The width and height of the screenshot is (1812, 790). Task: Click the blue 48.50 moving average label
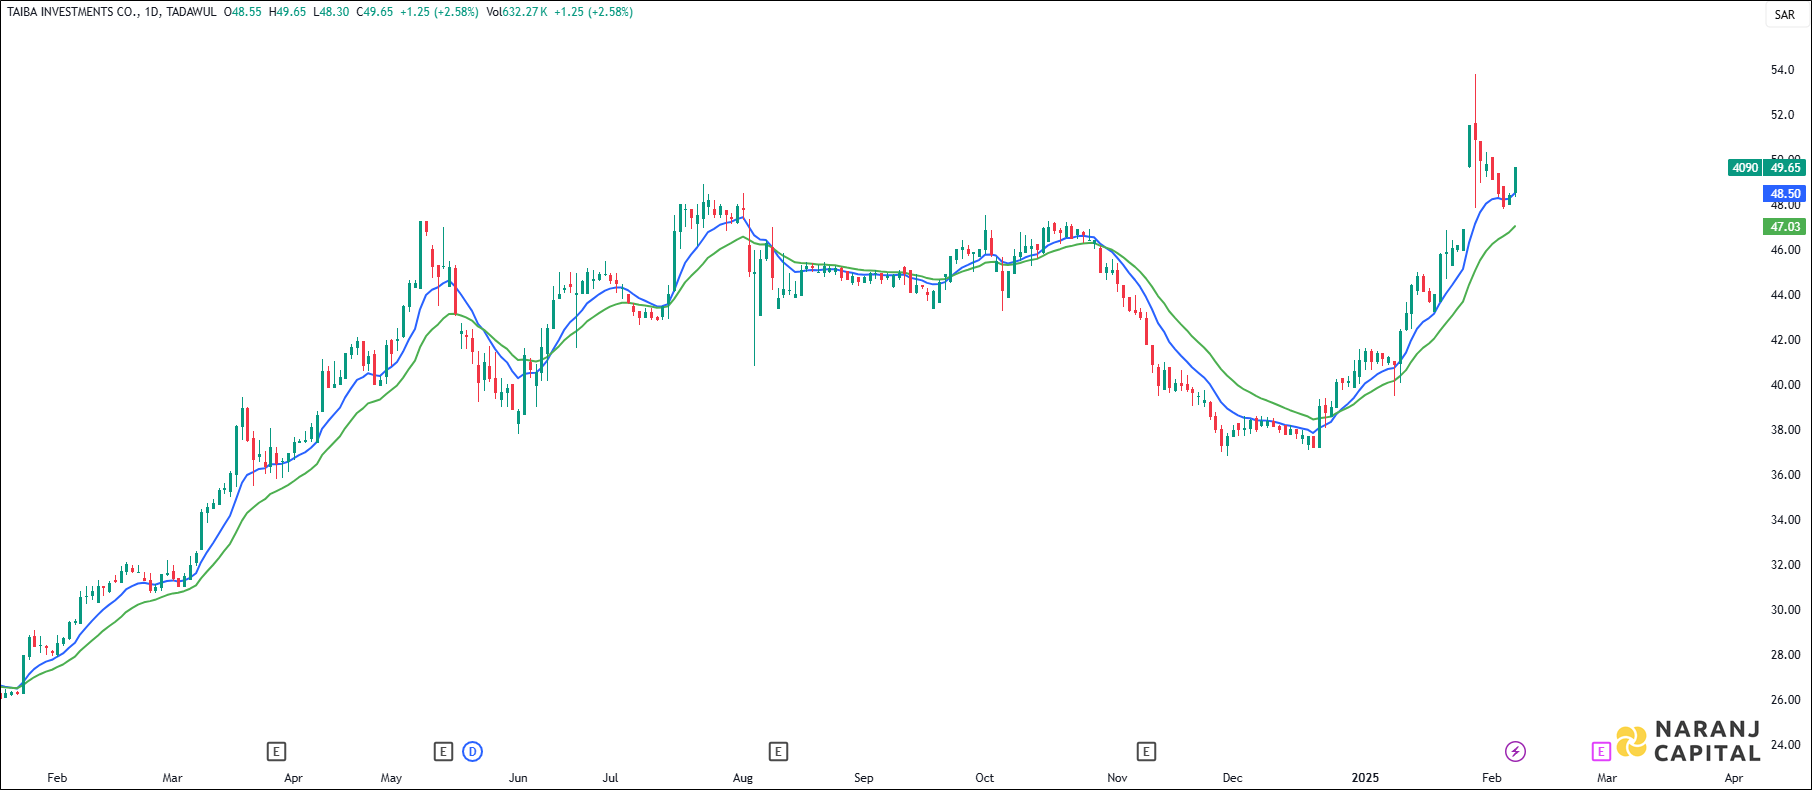pyautogui.click(x=1785, y=194)
